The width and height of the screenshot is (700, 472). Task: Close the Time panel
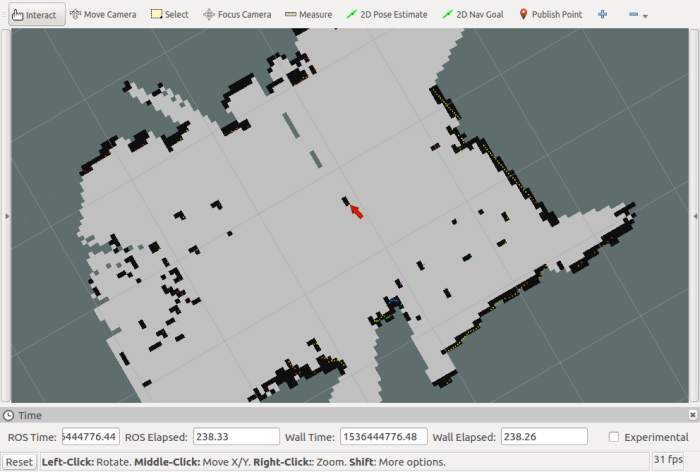click(692, 414)
